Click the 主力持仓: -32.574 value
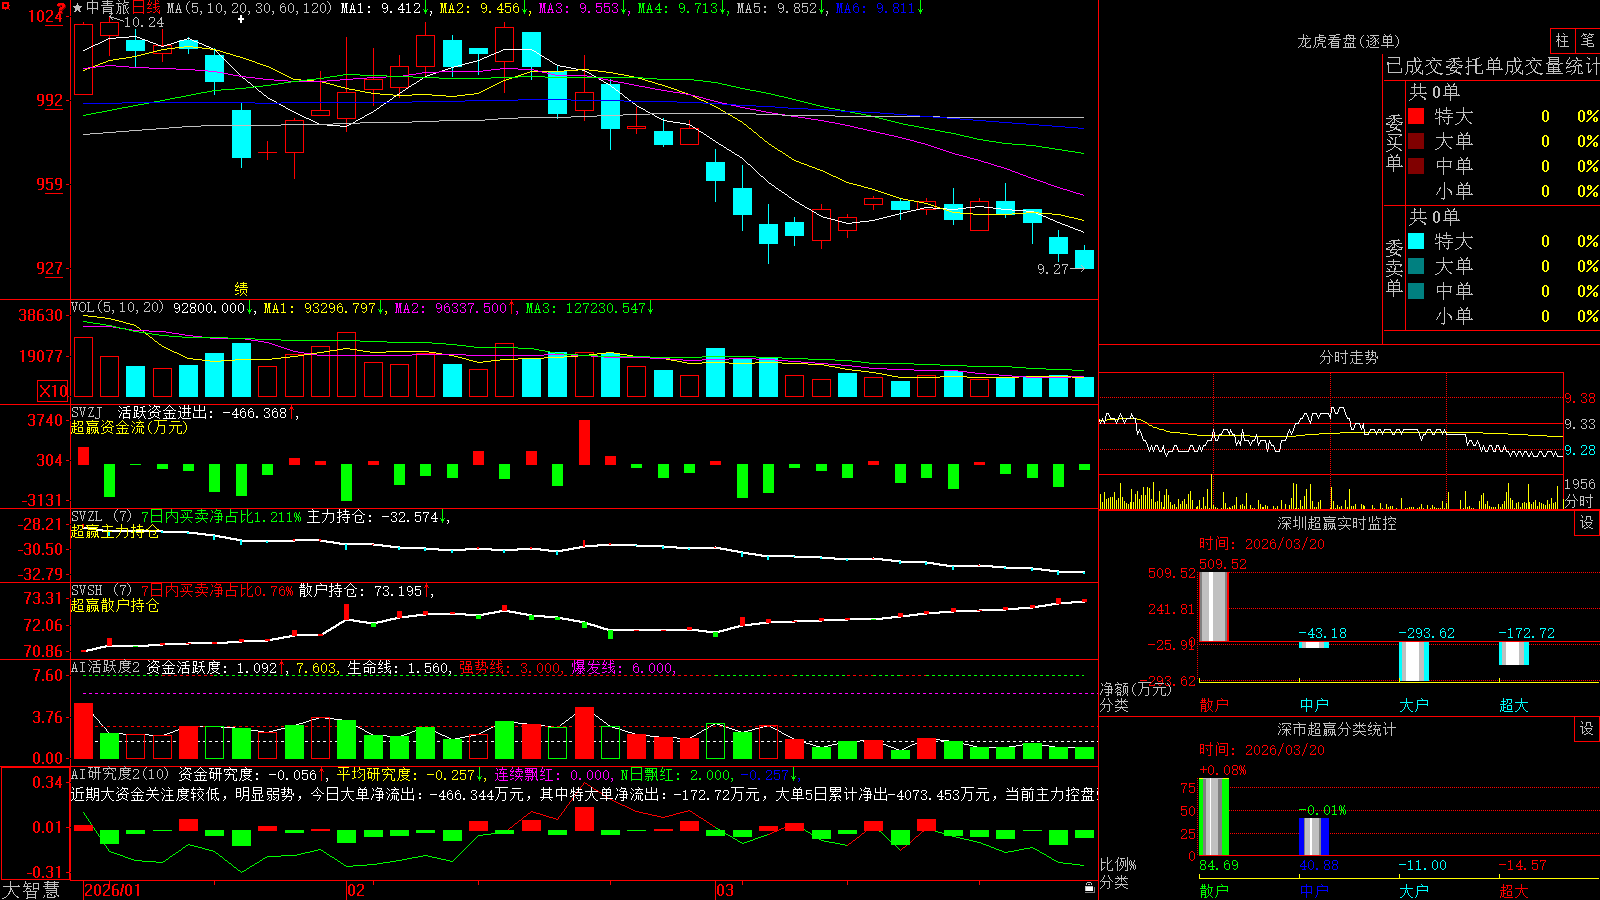This screenshot has width=1600, height=900. [x=372, y=516]
